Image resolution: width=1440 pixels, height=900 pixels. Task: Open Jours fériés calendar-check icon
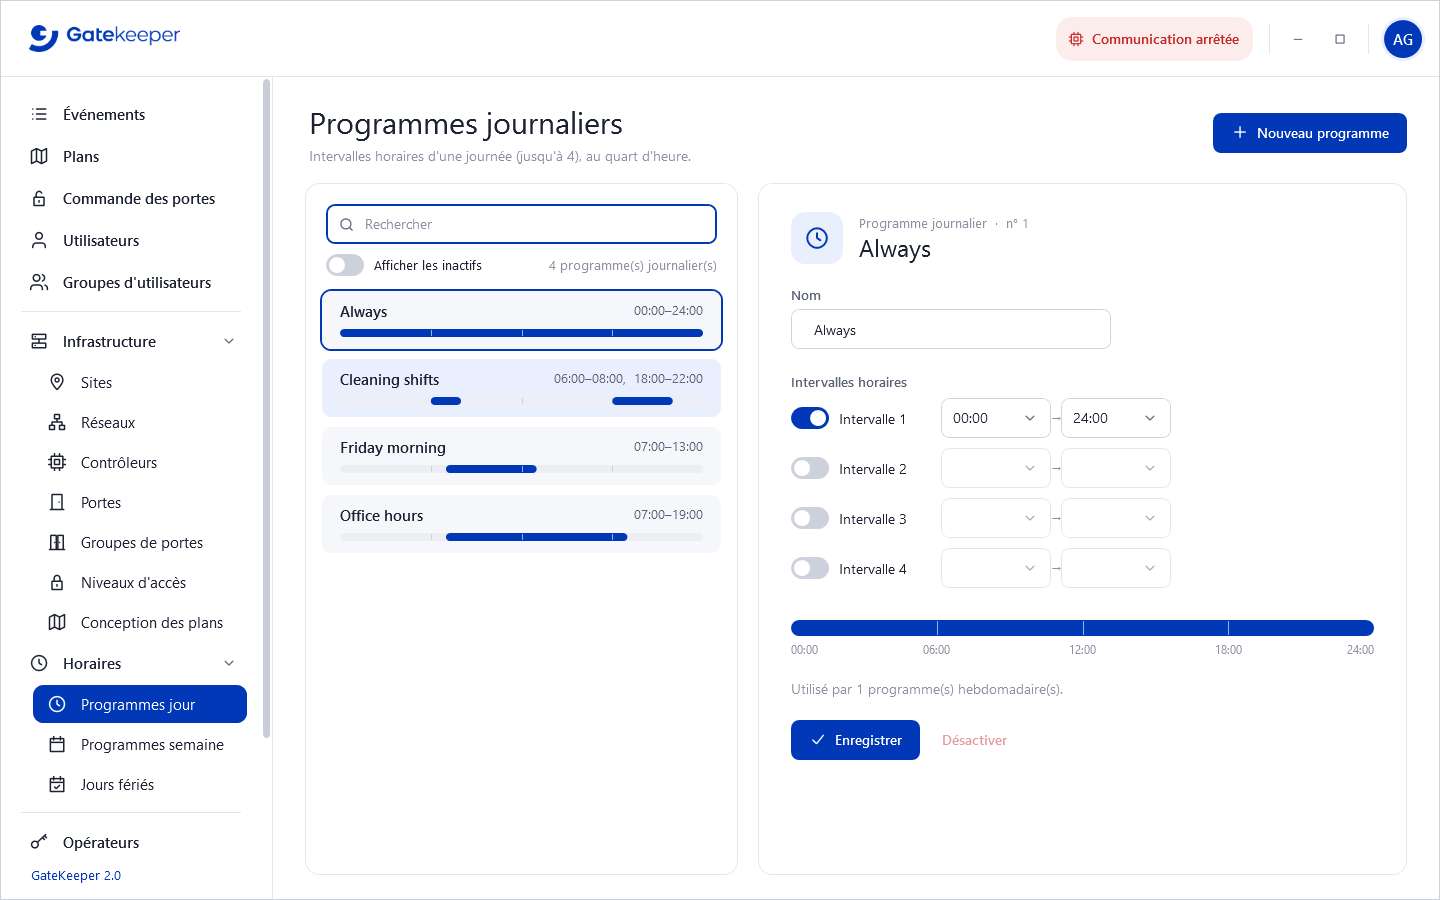coord(57,784)
